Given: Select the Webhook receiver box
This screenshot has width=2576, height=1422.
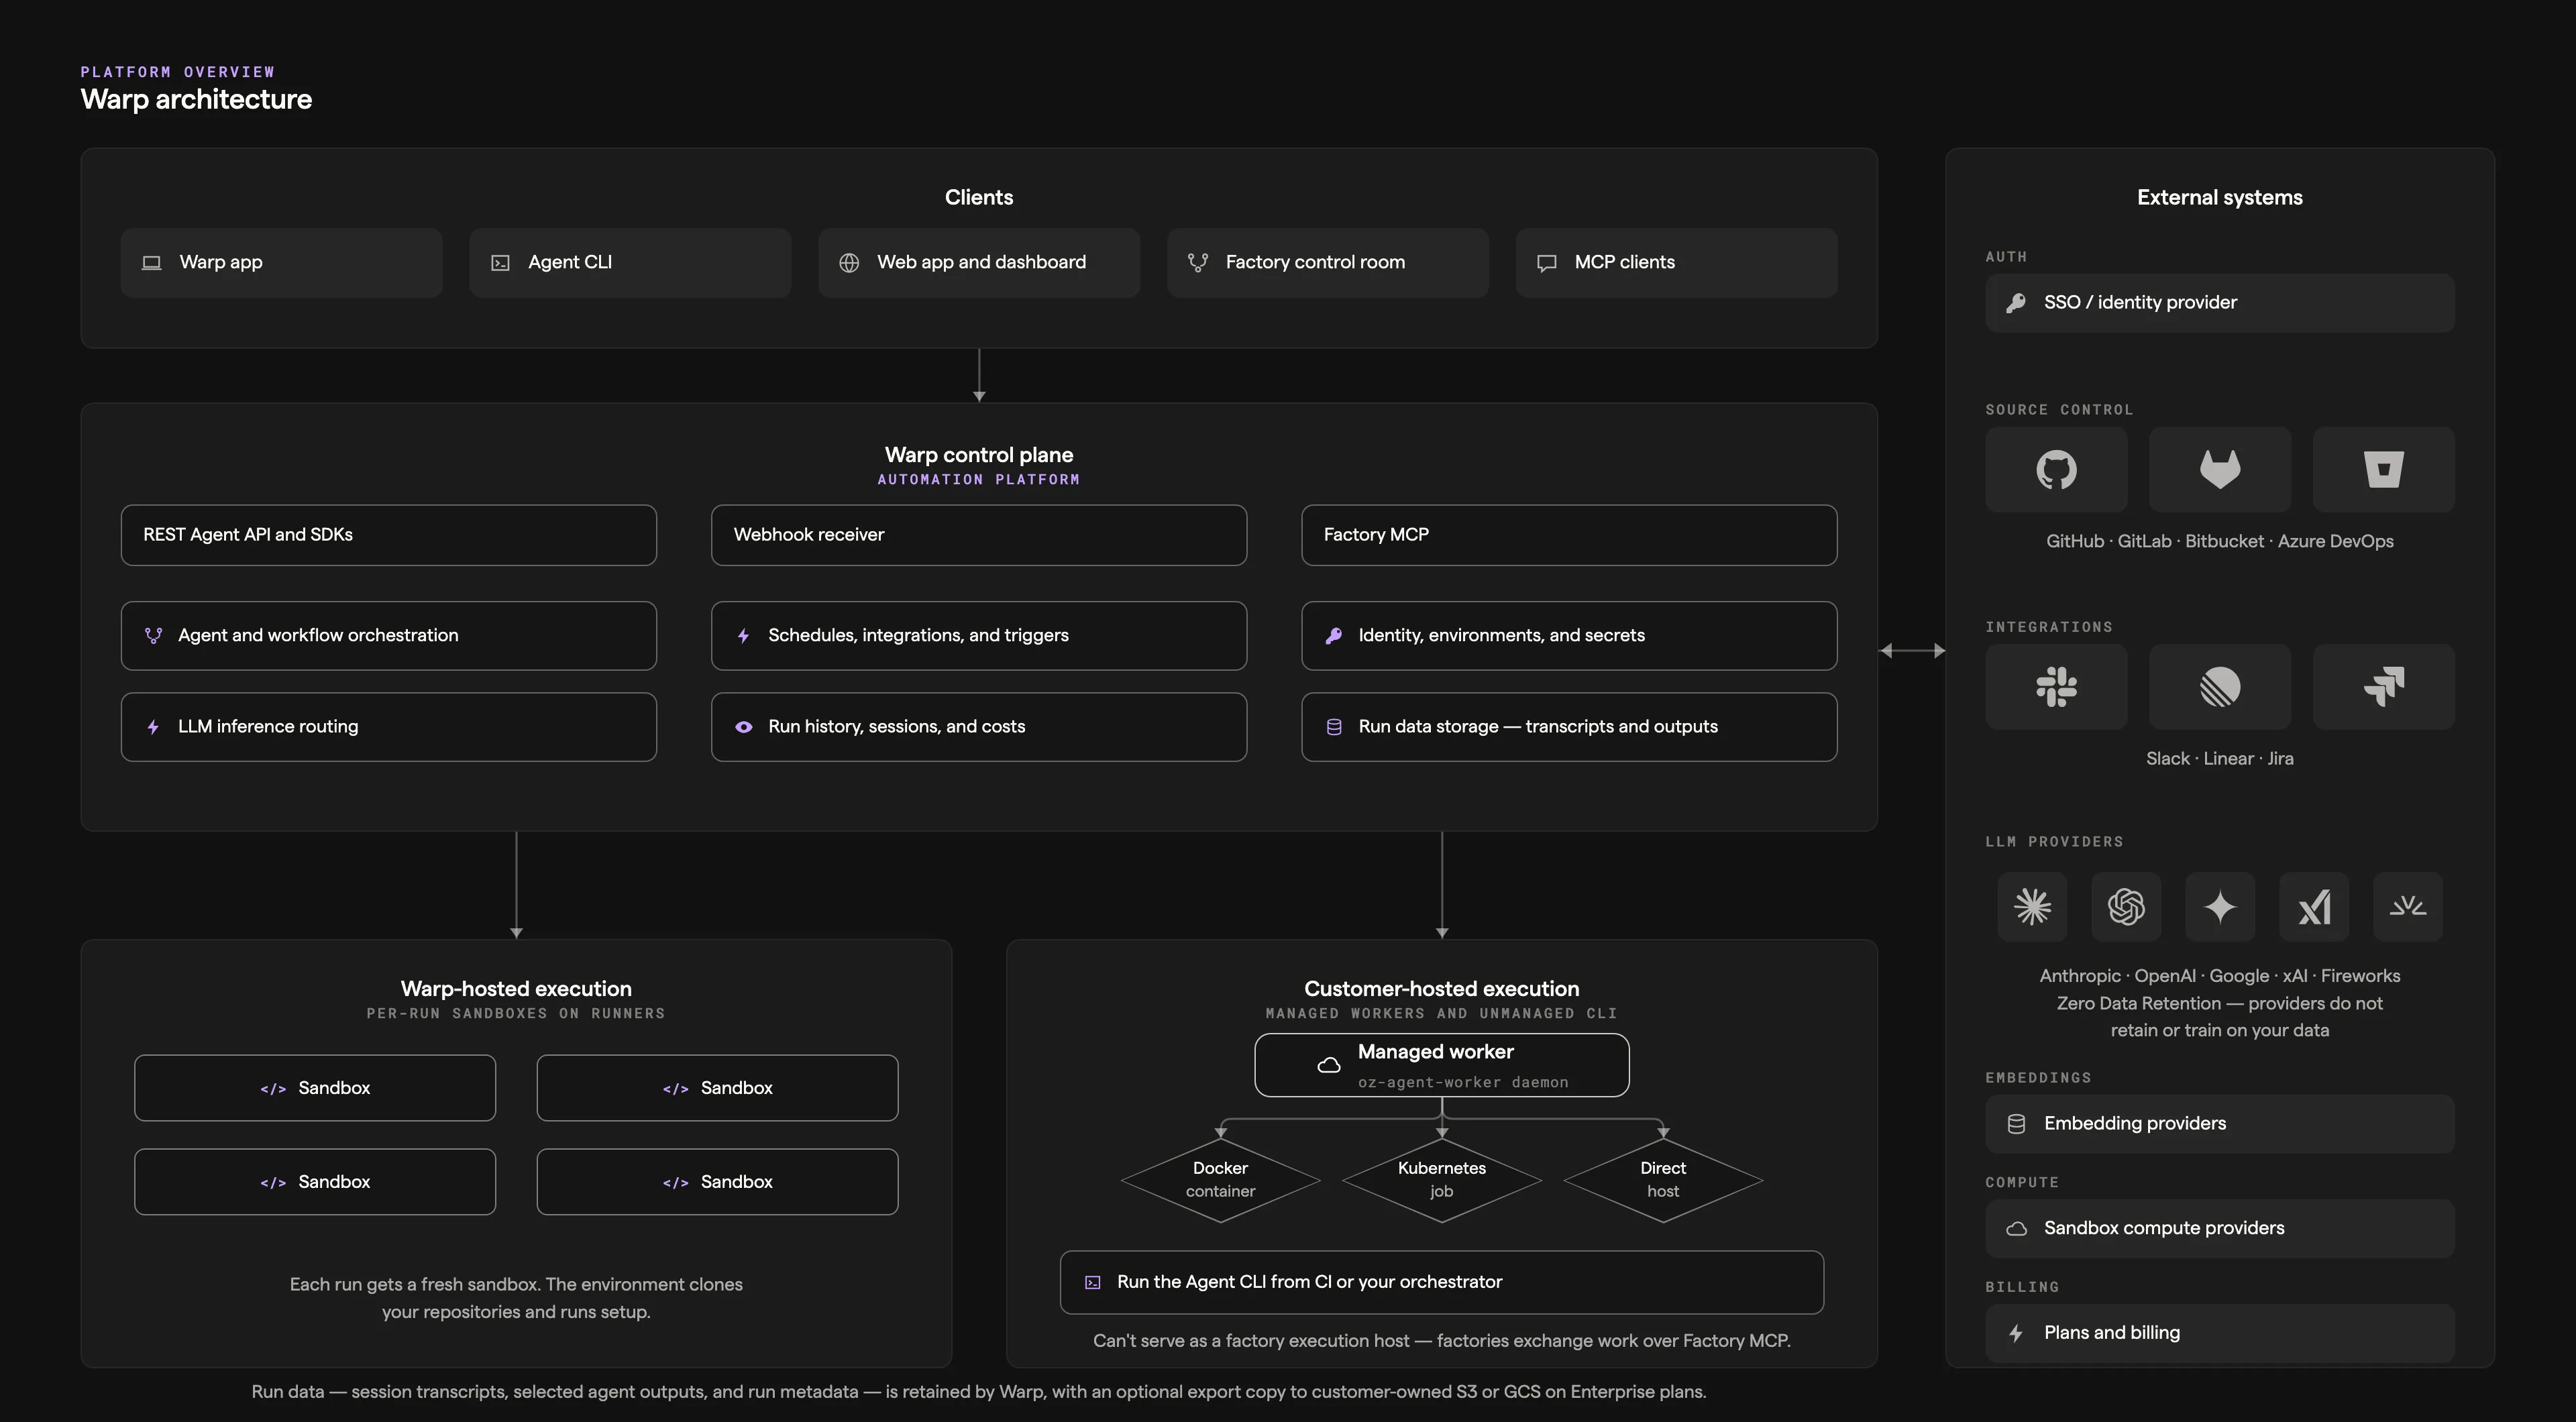Looking at the screenshot, I should (x=978, y=535).
